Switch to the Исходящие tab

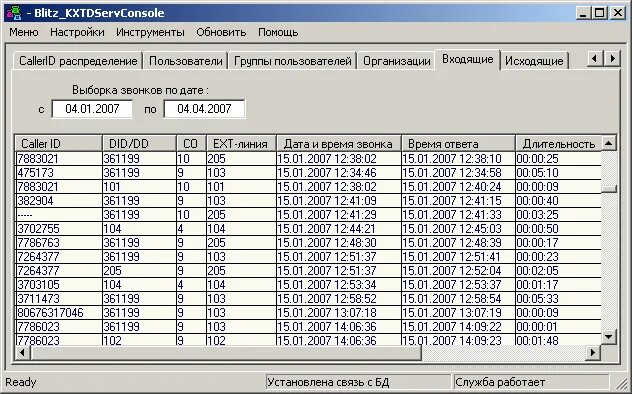click(x=534, y=61)
